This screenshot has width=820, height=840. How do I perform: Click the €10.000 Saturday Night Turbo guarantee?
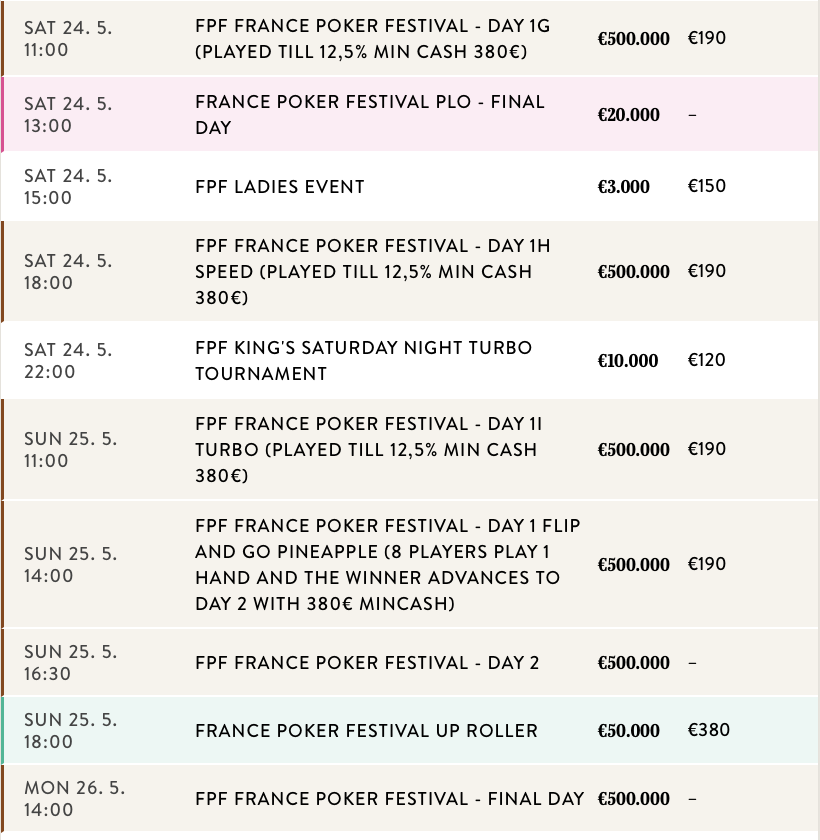coord(628,361)
